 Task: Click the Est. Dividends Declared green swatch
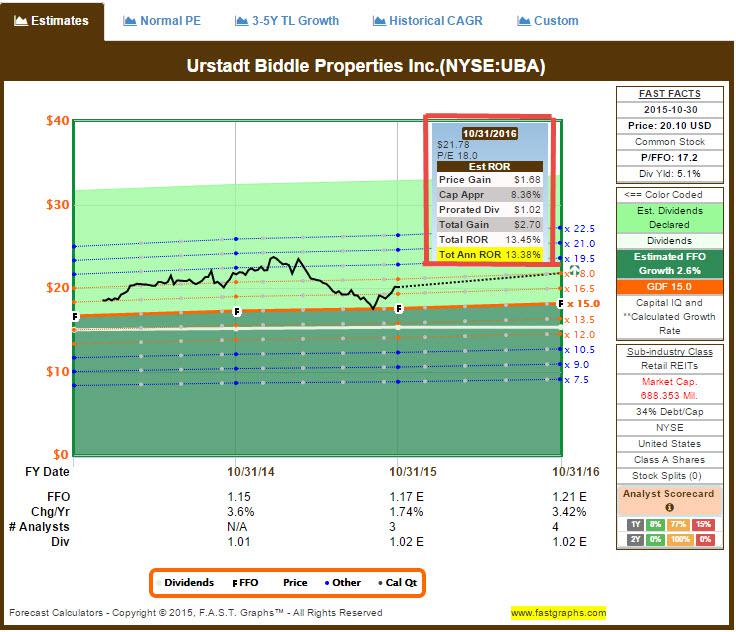pyautogui.click(x=669, y=217)
